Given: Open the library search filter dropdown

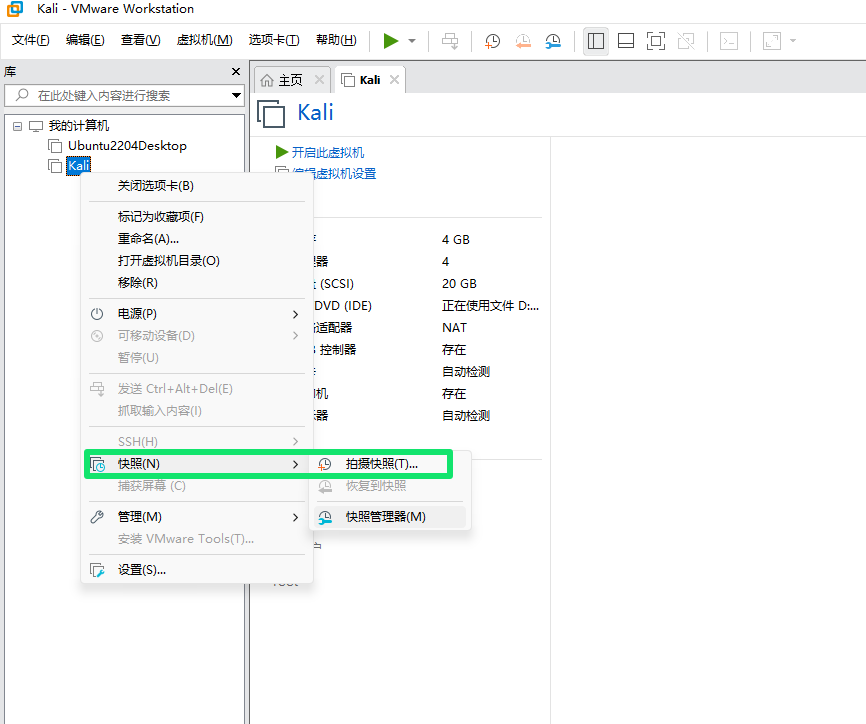Looking at the screenshot, I should 236,96.
